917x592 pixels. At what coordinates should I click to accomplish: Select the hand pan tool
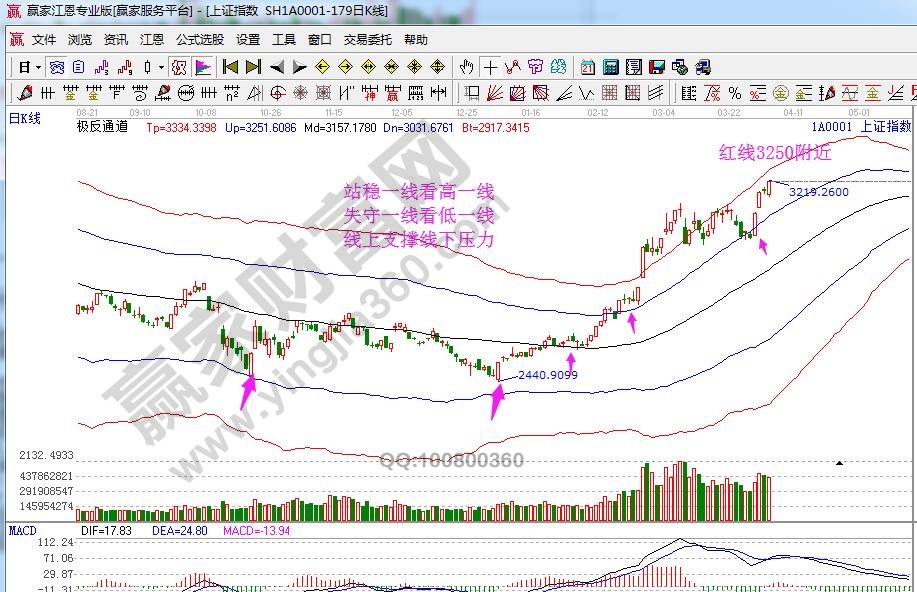point(466,67)
